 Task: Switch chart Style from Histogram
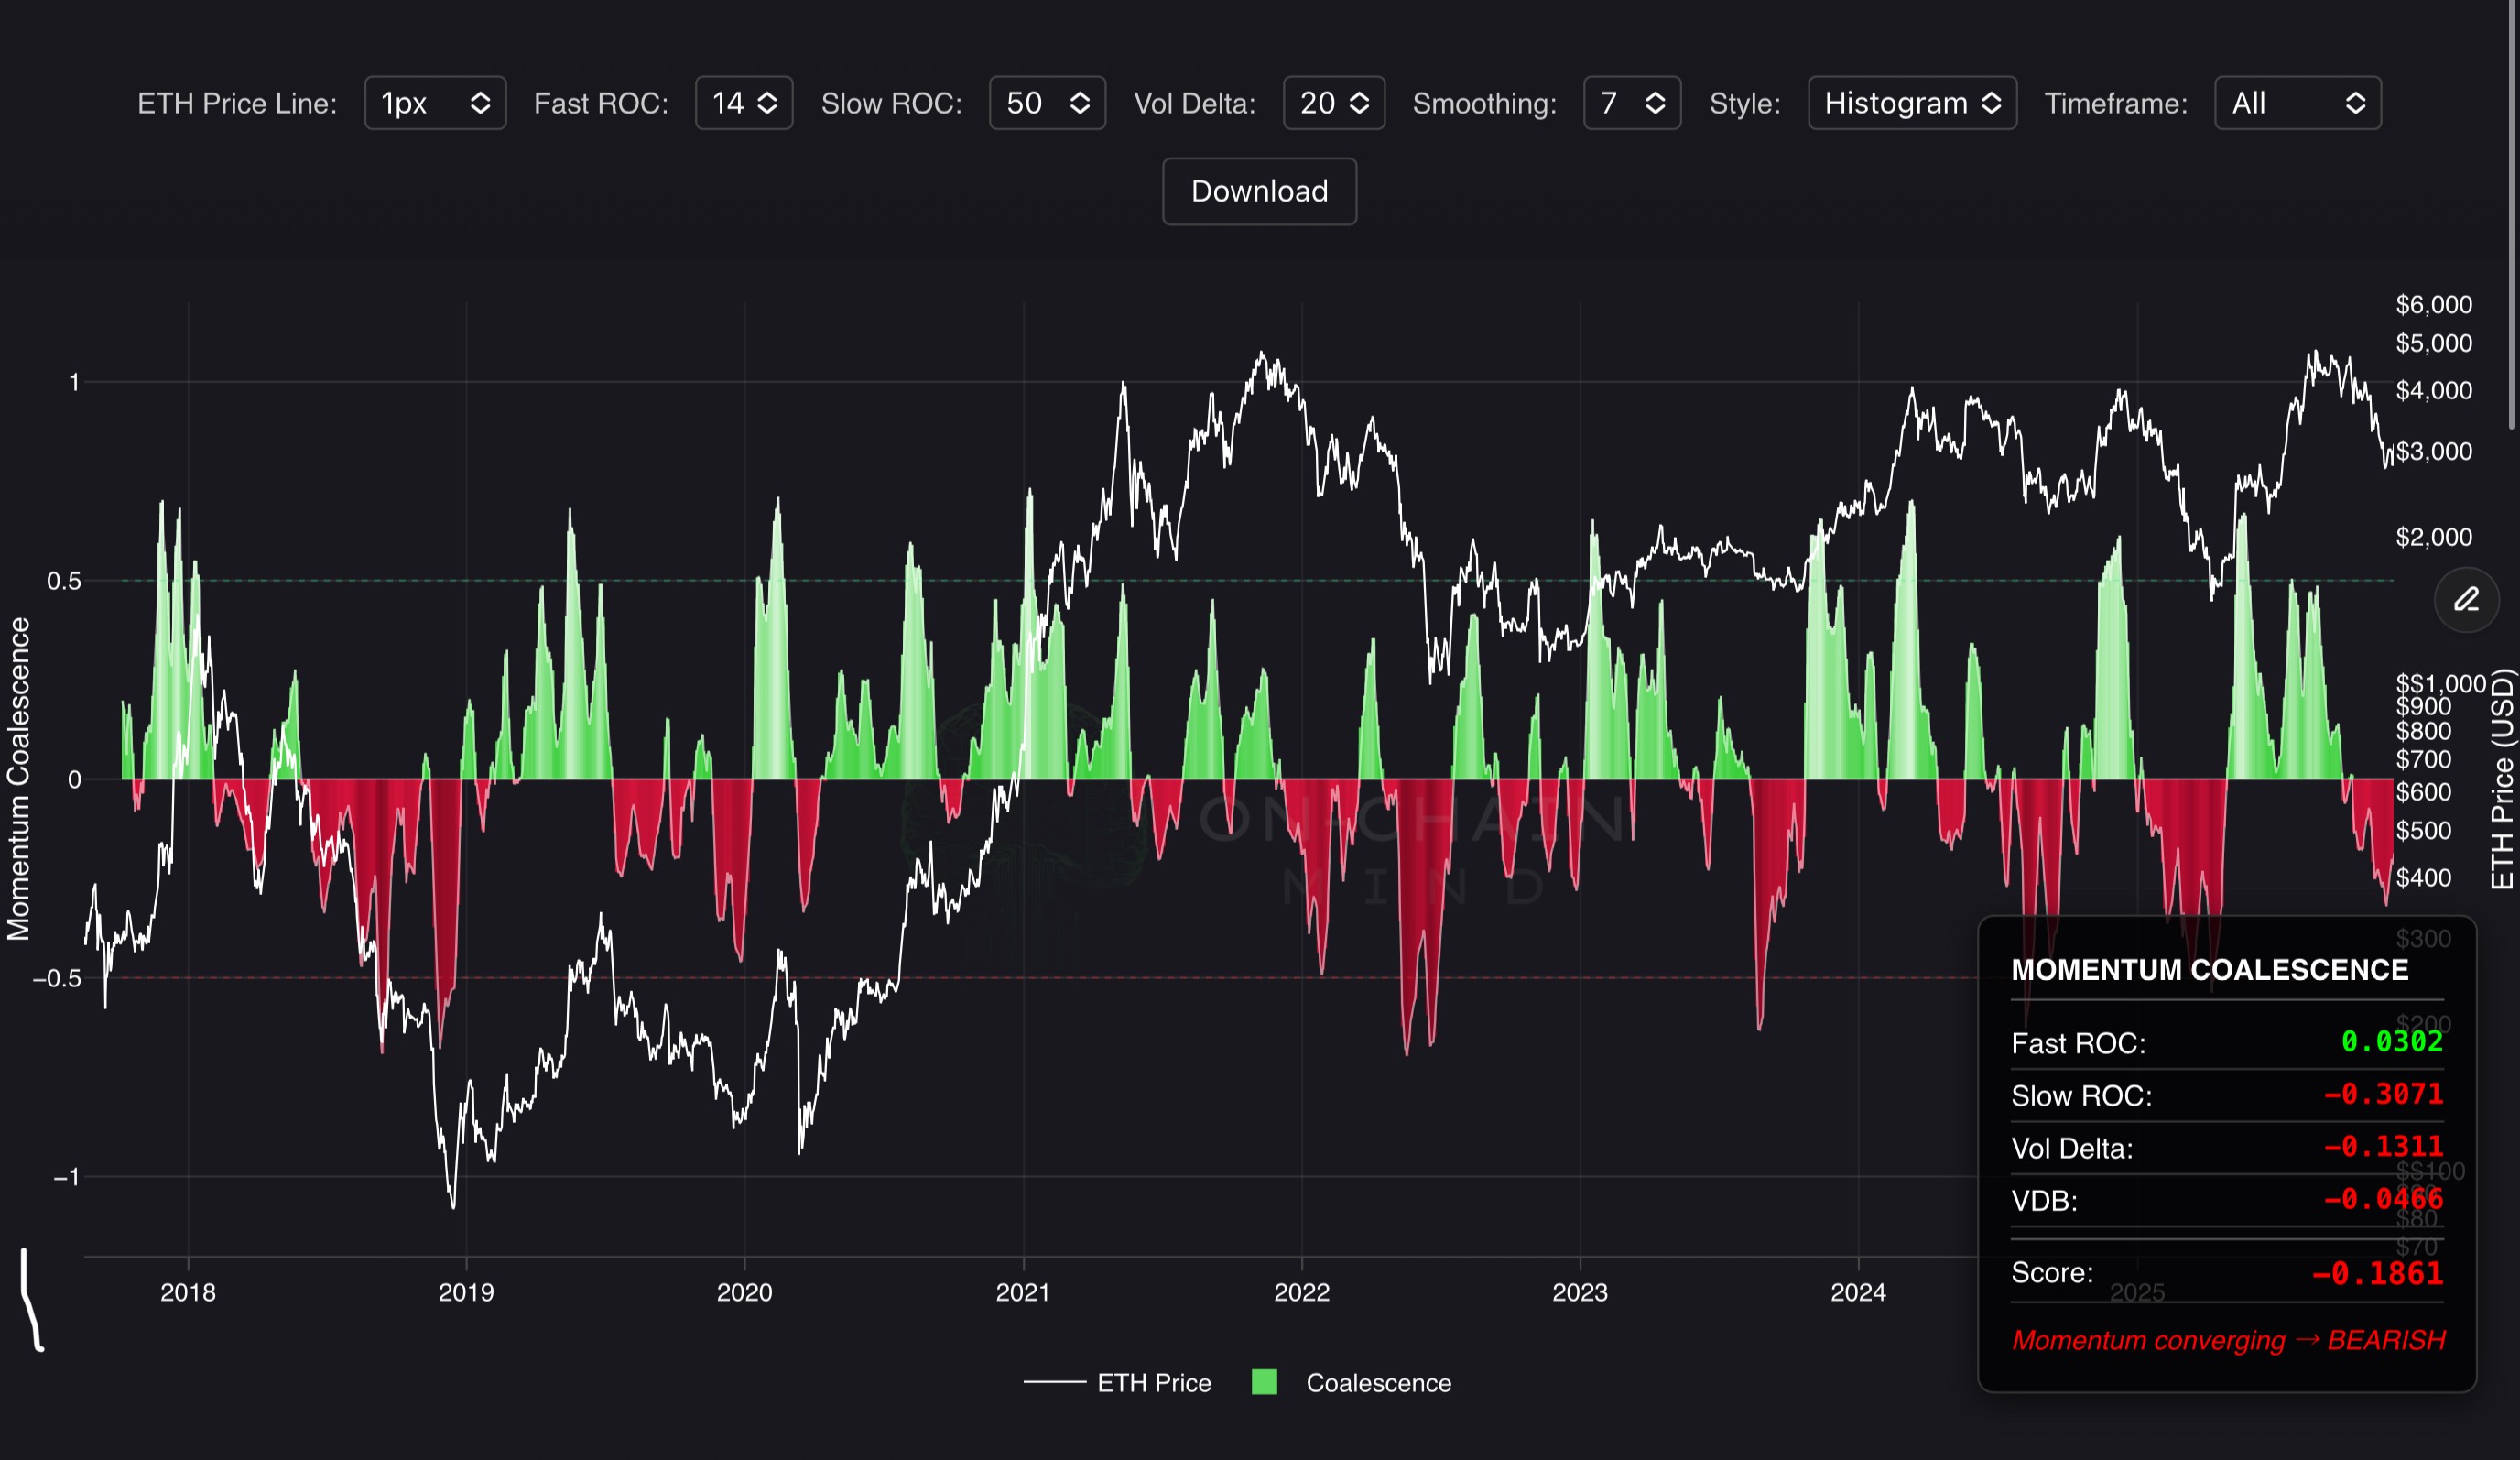click(x=1911, y=103)
